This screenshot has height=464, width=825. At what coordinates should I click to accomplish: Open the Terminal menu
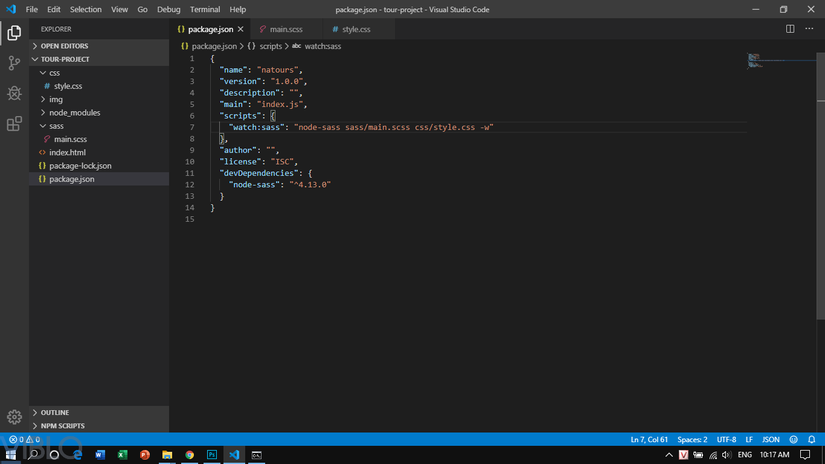(x=205, y=9)
